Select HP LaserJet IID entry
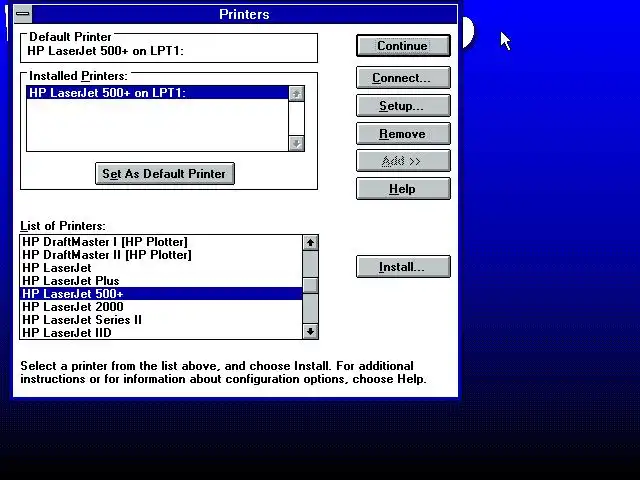Screen dimensions: 640x480 click(x=161, y=333)
